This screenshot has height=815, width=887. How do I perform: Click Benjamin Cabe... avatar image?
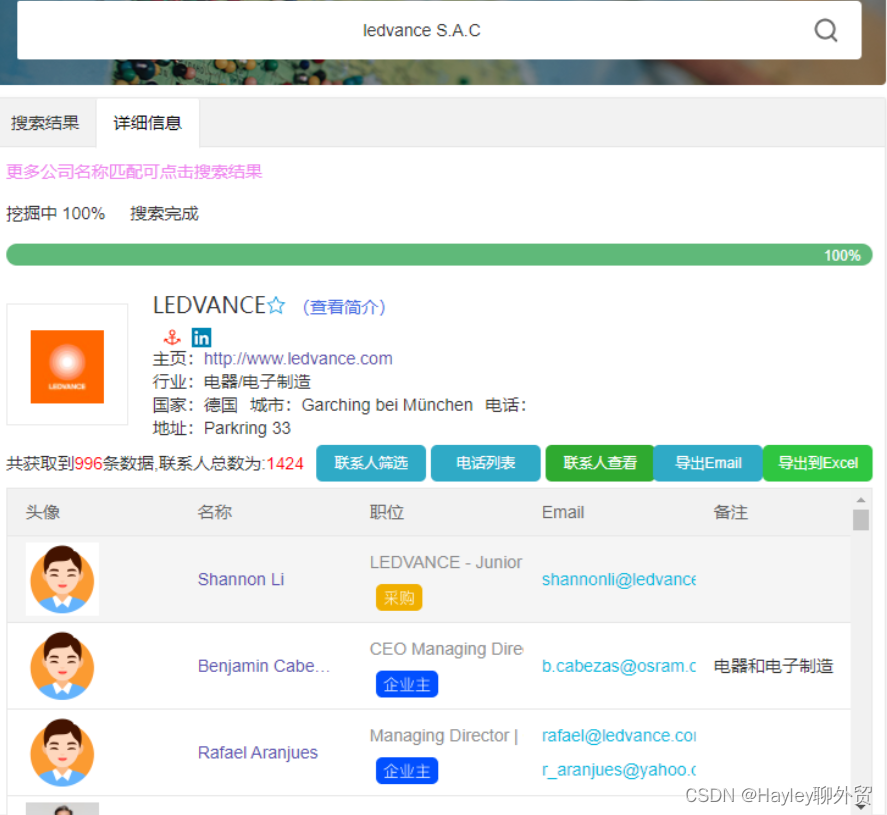tap(62, 666)
